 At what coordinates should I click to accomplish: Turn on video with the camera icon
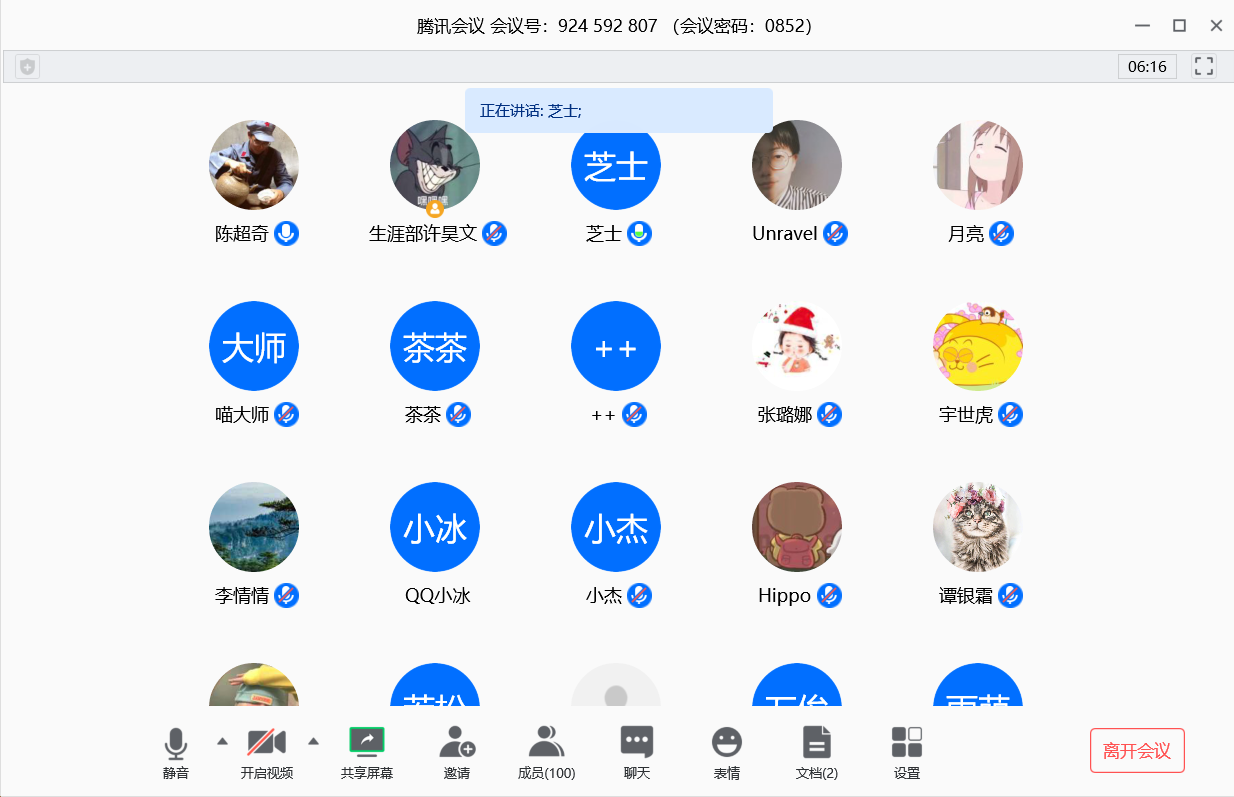(267, 743)
